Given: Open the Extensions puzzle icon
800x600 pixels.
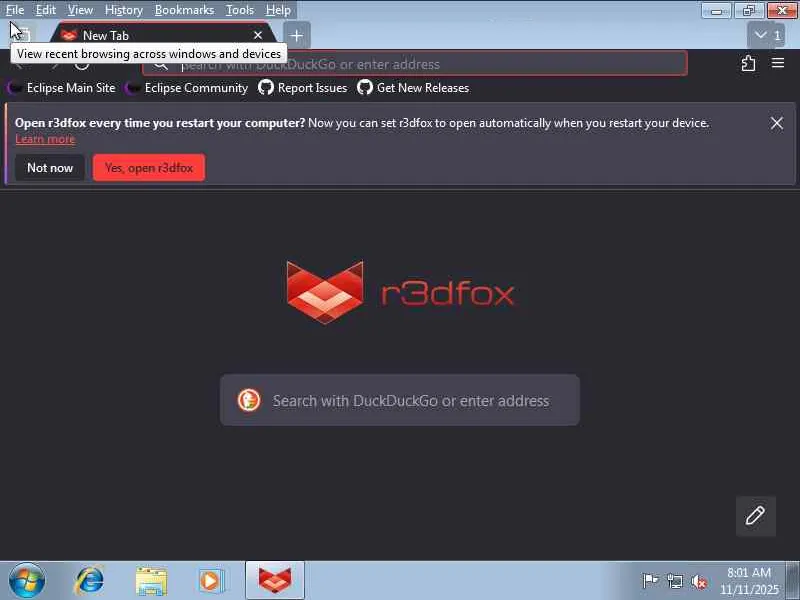Looking at the screenshot, I should click(748, 63).
